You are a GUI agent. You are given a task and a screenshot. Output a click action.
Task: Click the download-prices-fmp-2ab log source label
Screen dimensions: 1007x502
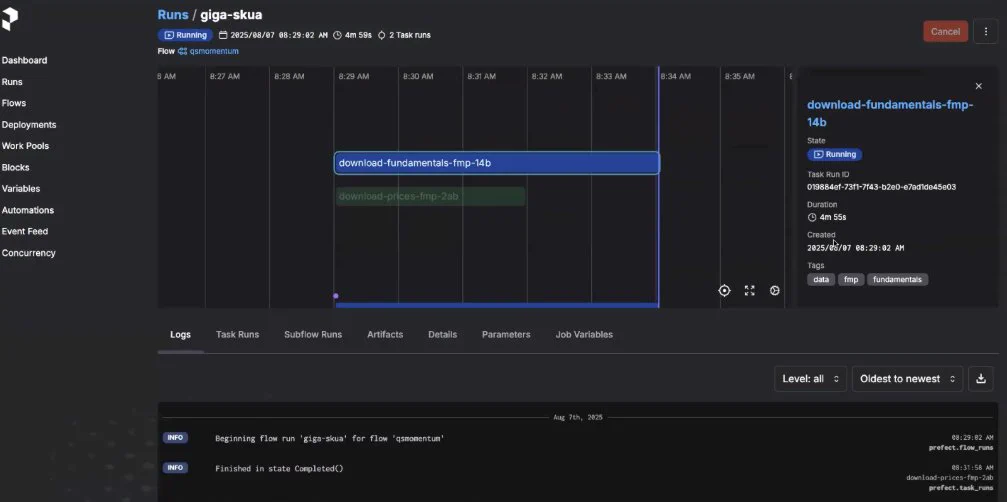(x=949, y=478)
